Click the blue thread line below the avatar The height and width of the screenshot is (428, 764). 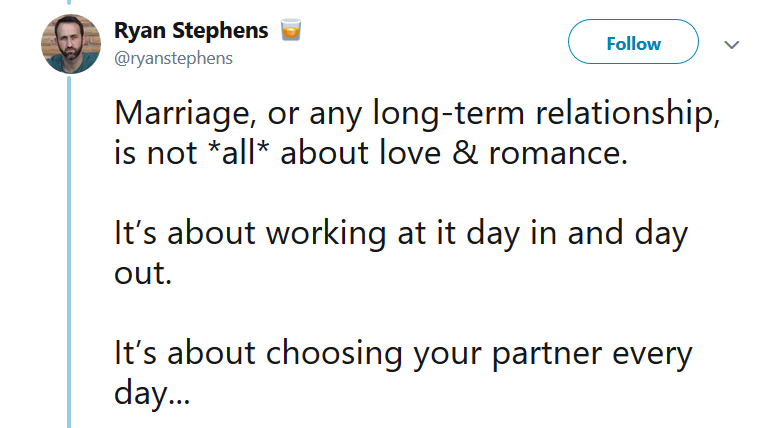click(x=69, y=252)
